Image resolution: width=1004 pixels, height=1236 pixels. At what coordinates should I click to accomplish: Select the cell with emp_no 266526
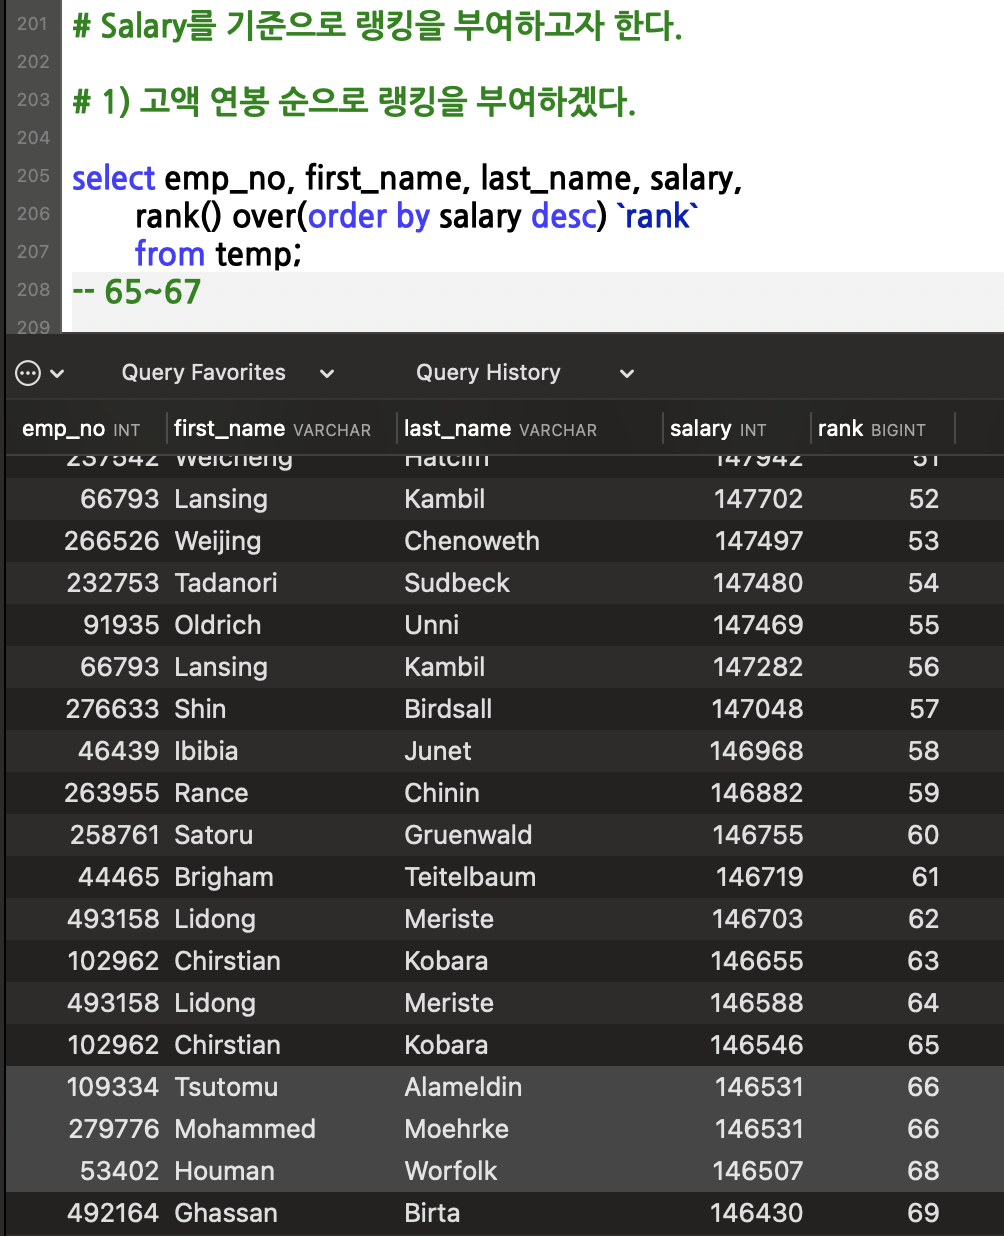tap(112, 541)
